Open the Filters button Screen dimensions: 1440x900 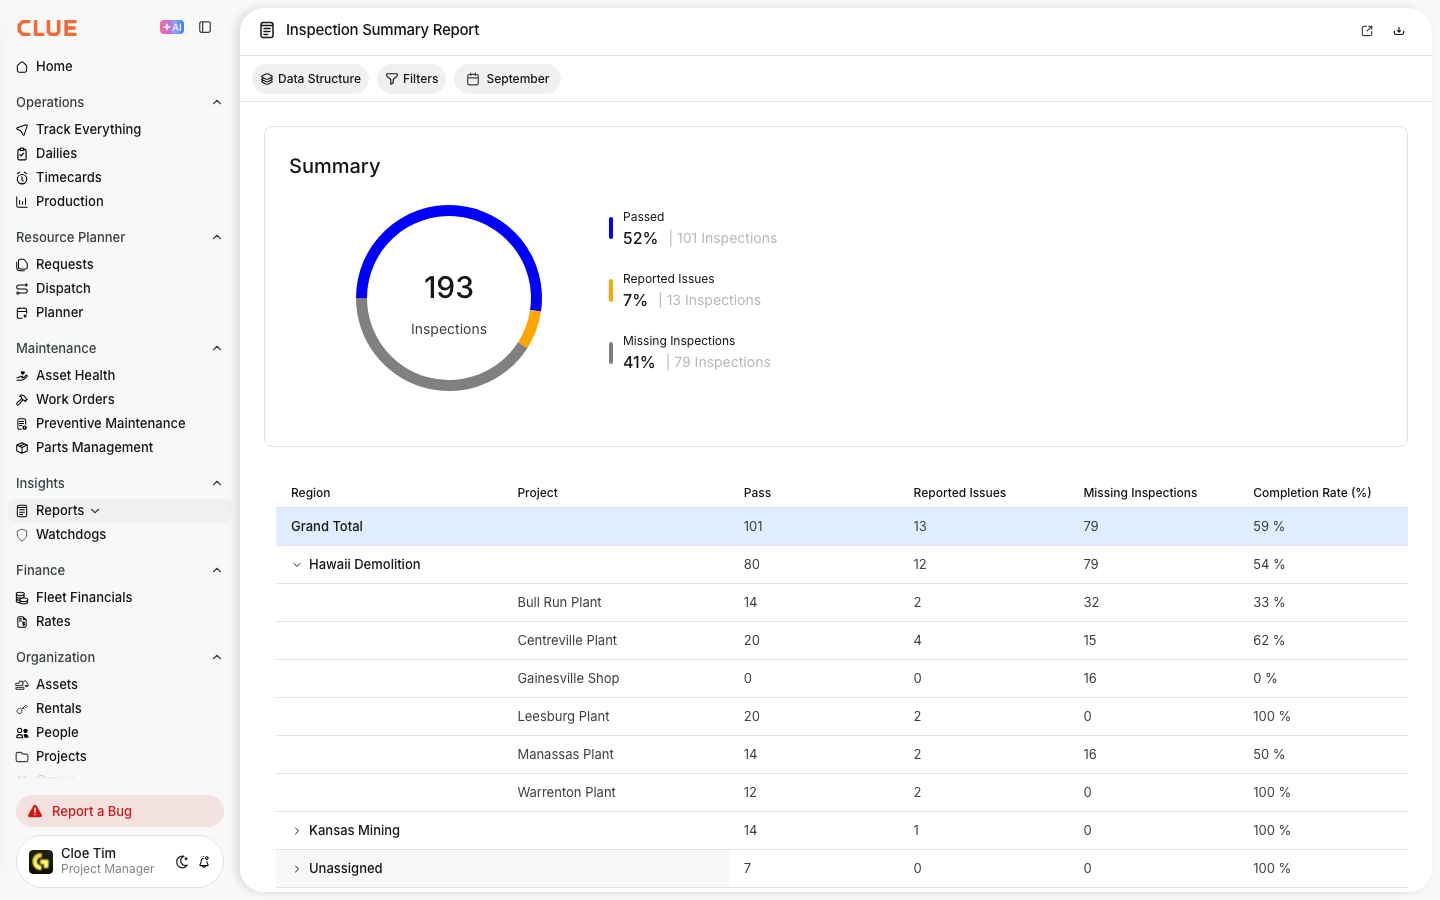pos(412,79)
